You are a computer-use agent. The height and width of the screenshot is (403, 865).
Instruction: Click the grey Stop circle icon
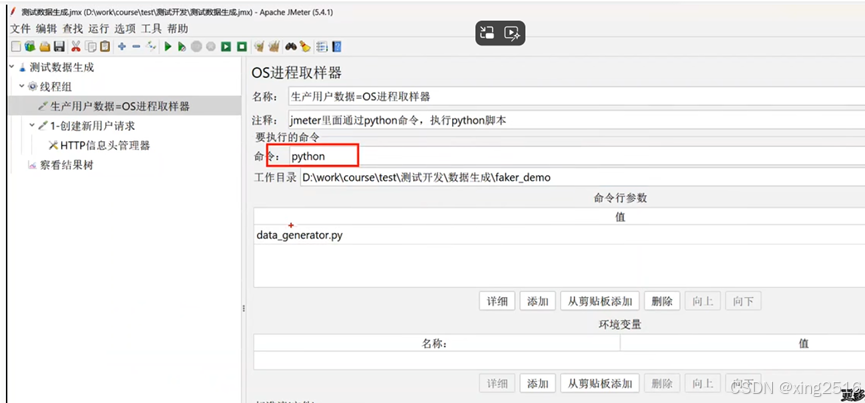(x=196, y=47)
